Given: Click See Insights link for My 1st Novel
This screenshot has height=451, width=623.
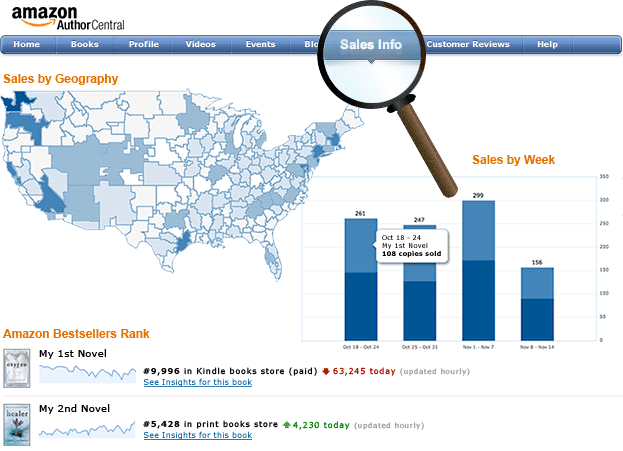Looking at the screenshot, I should [197, 382].
